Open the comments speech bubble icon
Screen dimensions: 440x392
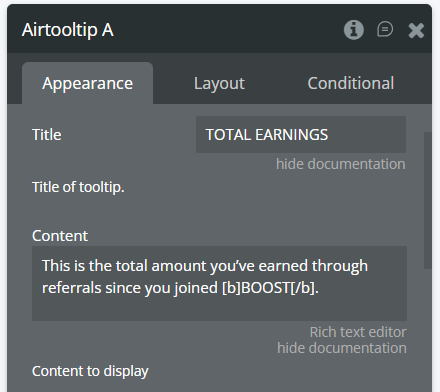385,29
